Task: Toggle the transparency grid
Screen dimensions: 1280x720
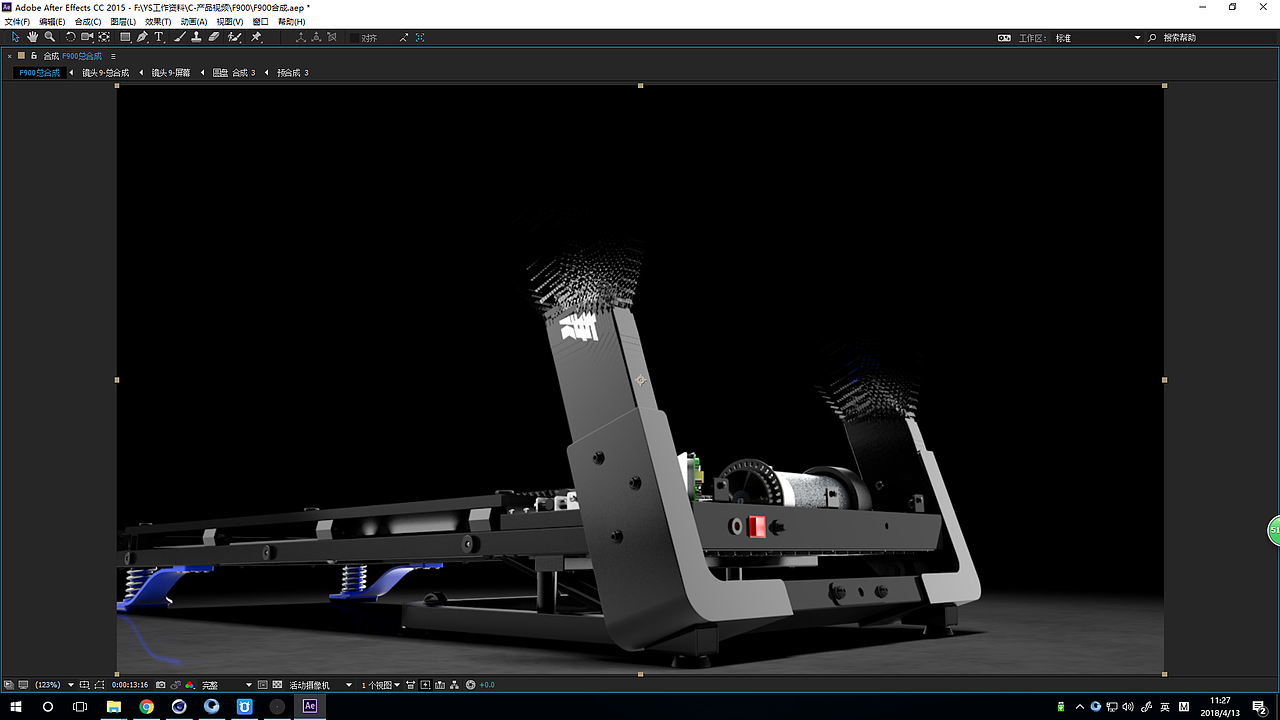Action: point(278,685)
